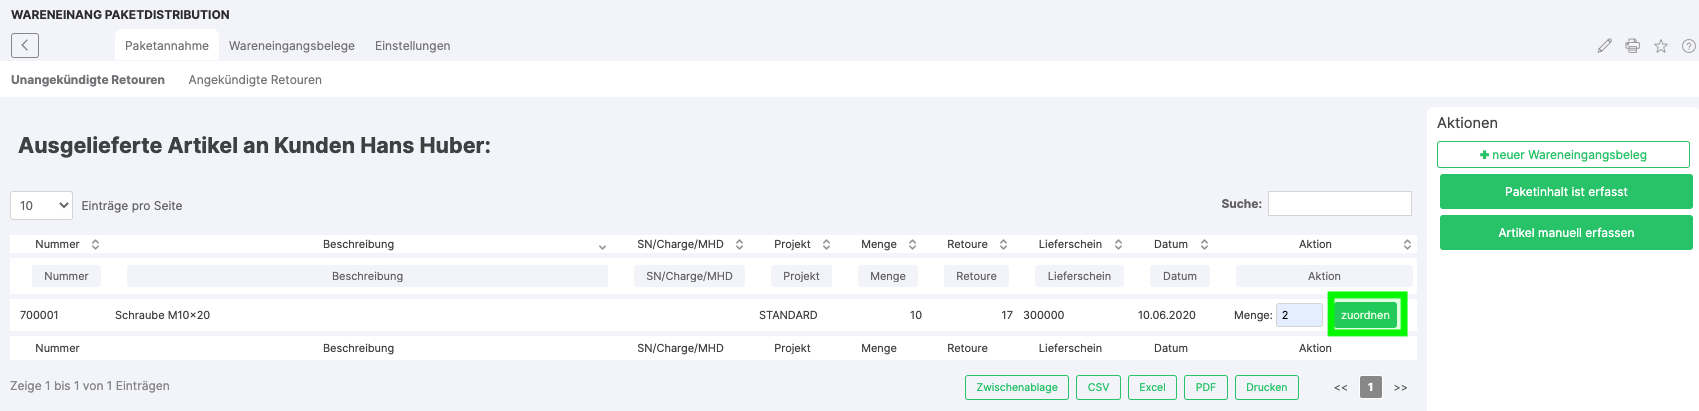
Task: Click the pencil edit icon
Action: point(1604,46)
